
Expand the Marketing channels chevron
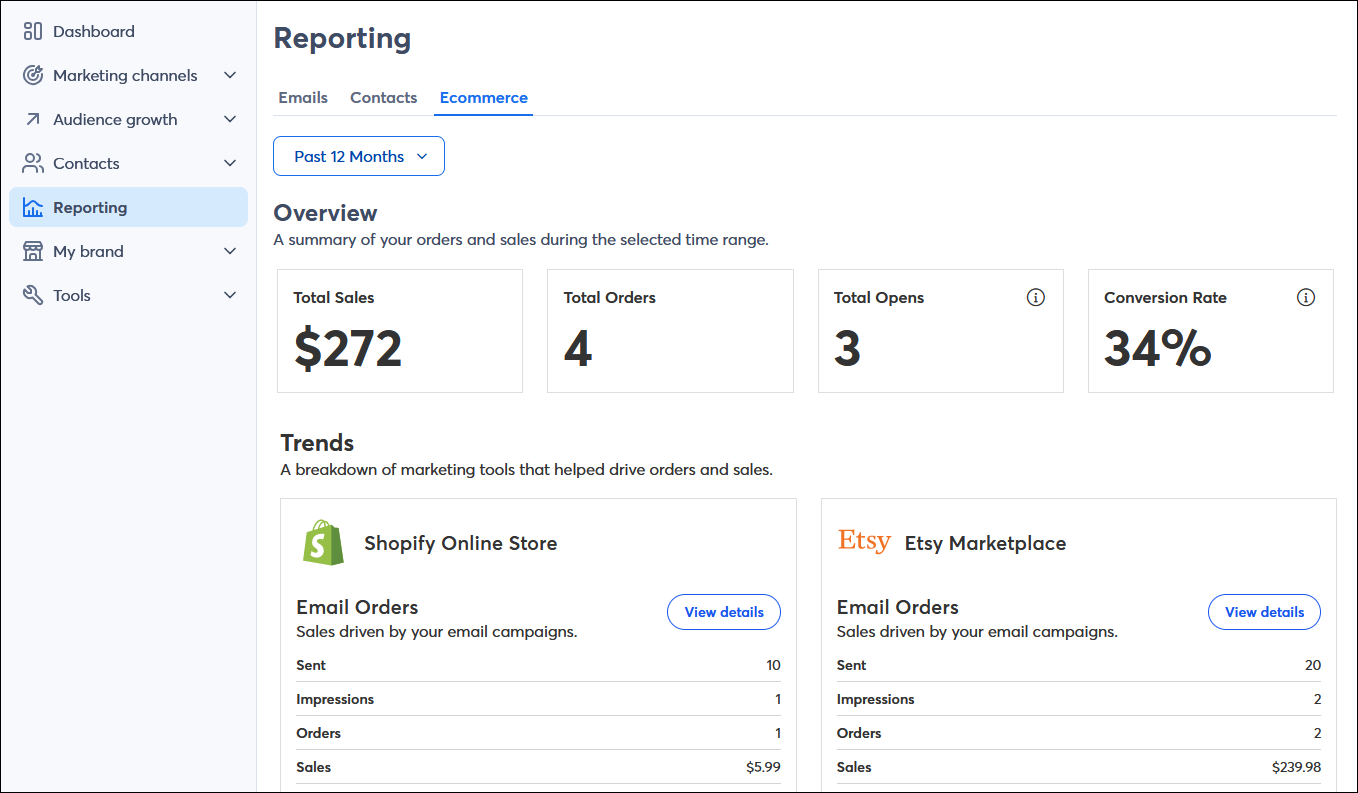pos(230,75)
